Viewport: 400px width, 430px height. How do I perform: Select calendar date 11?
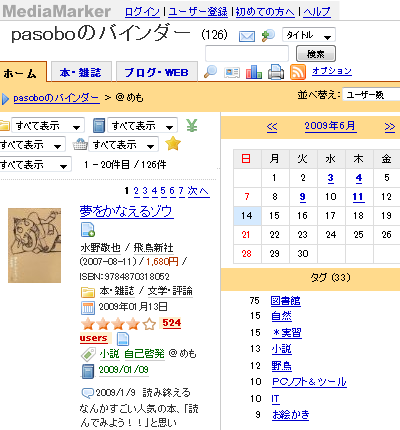358,197
